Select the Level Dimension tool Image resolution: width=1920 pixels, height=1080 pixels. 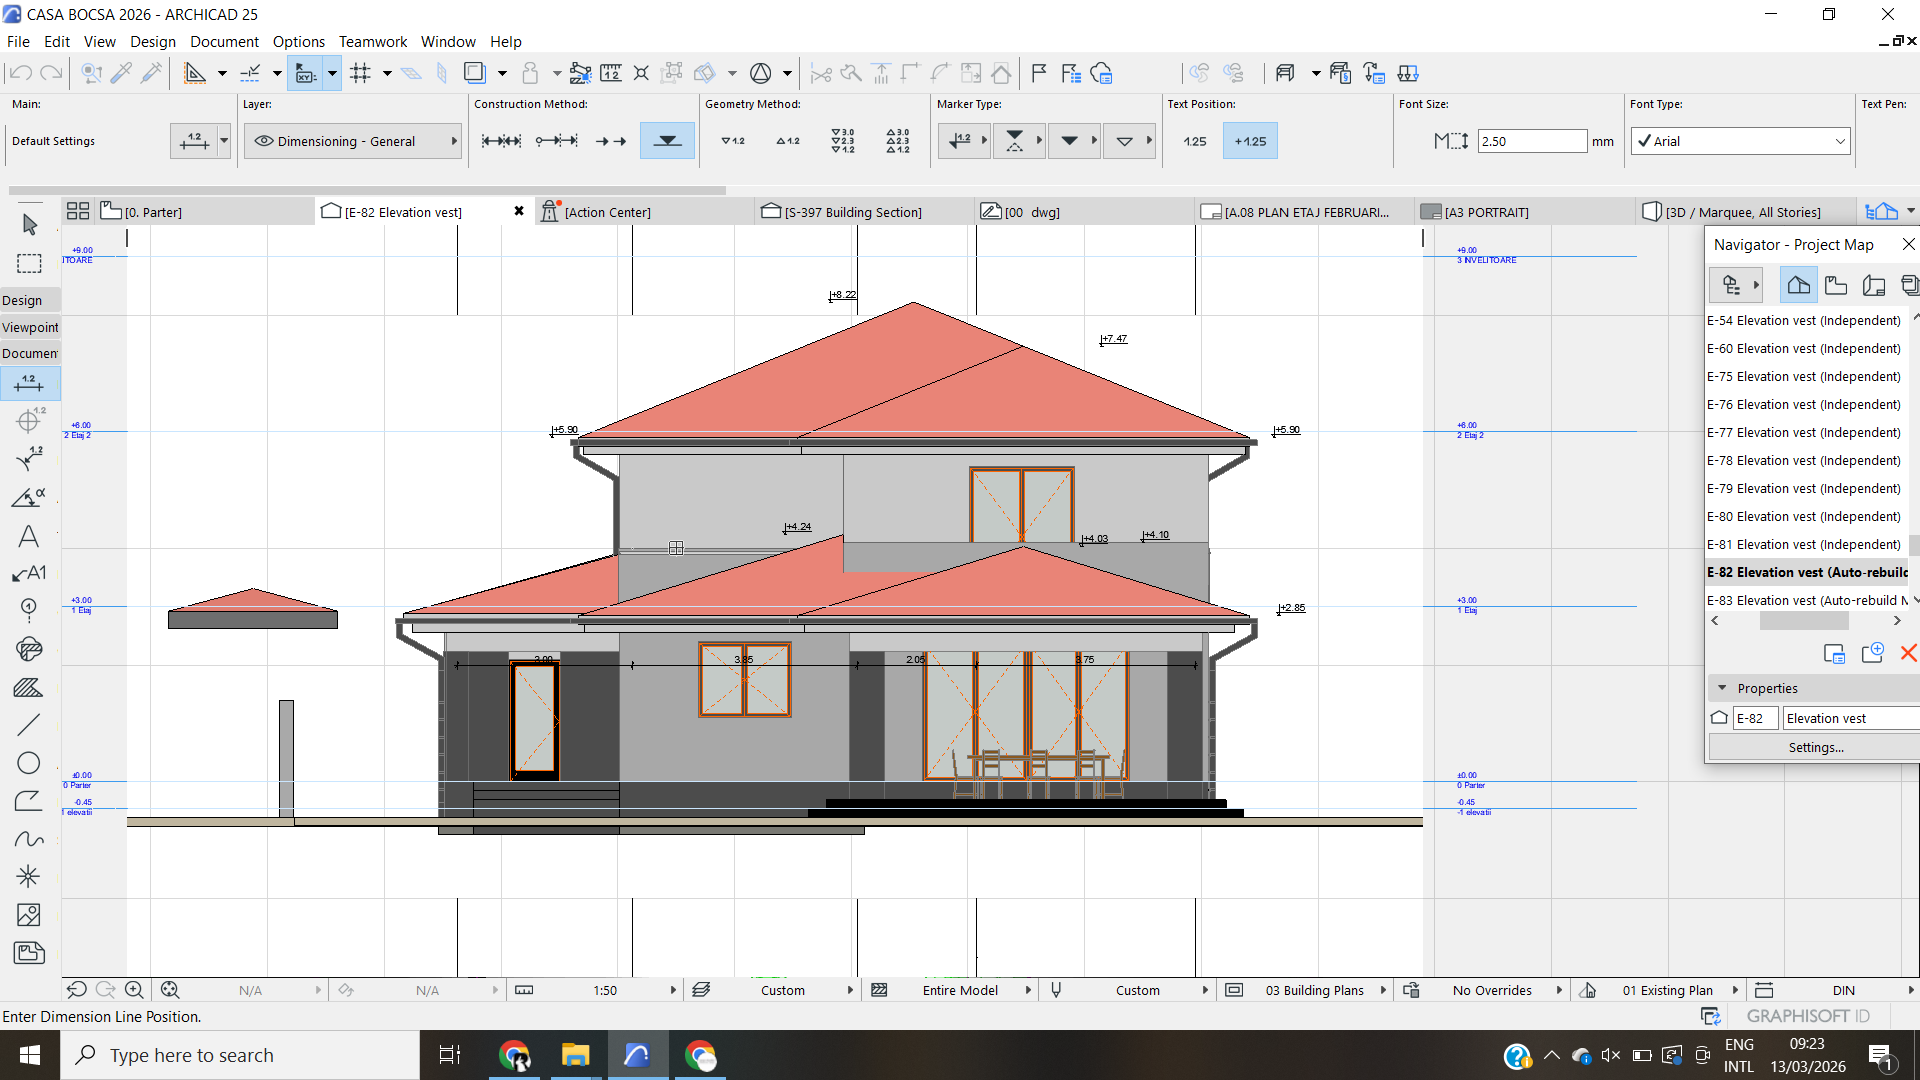click(29, 421)
